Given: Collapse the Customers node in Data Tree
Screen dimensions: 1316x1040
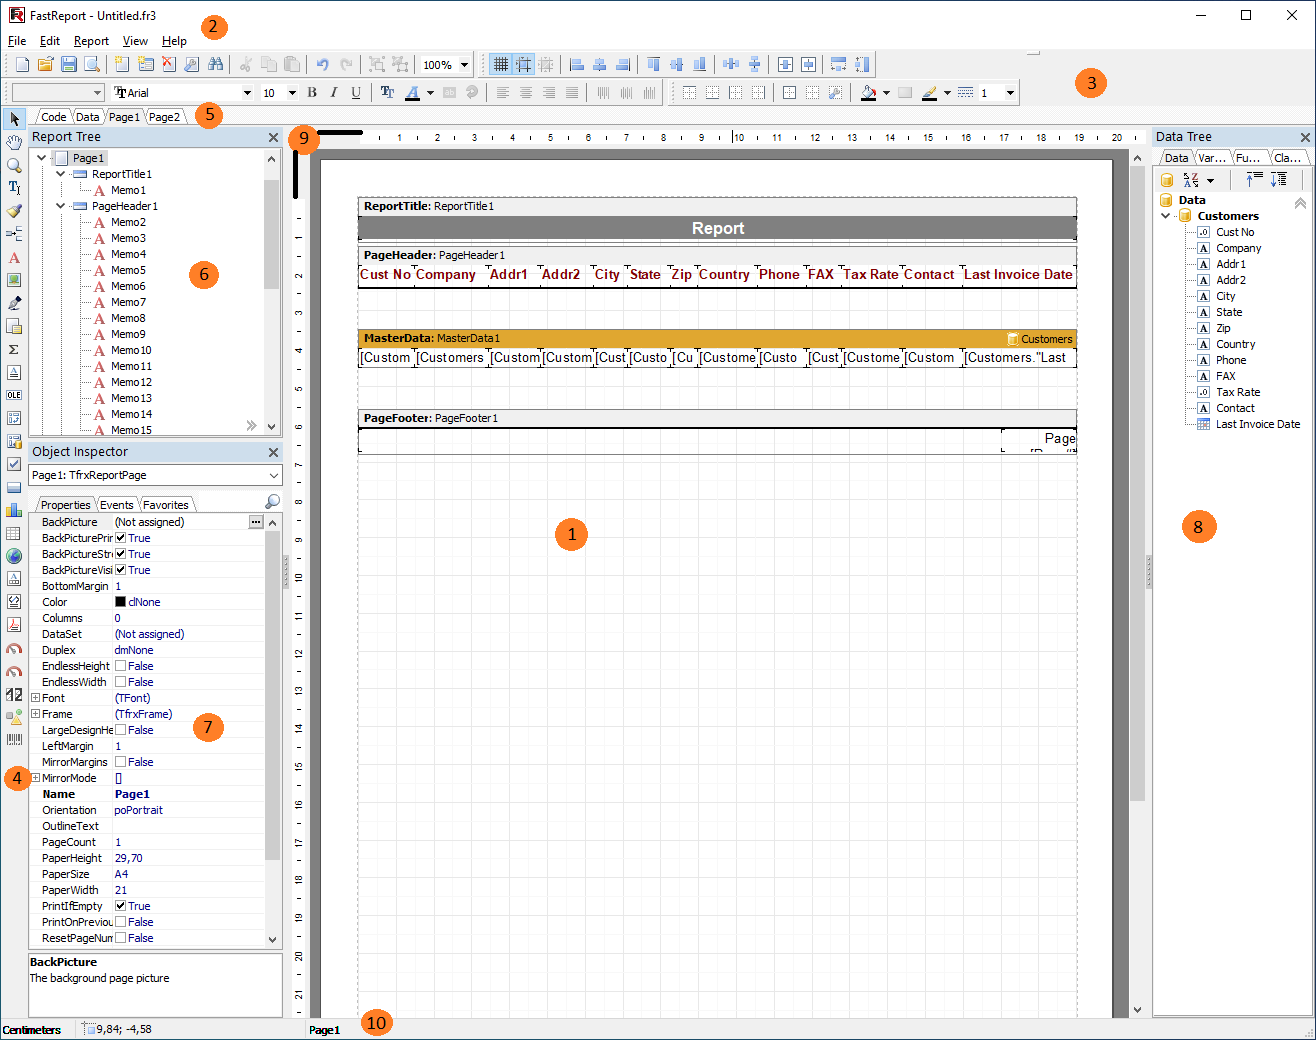Looking at the screenshot, I should coord(1165,216).
